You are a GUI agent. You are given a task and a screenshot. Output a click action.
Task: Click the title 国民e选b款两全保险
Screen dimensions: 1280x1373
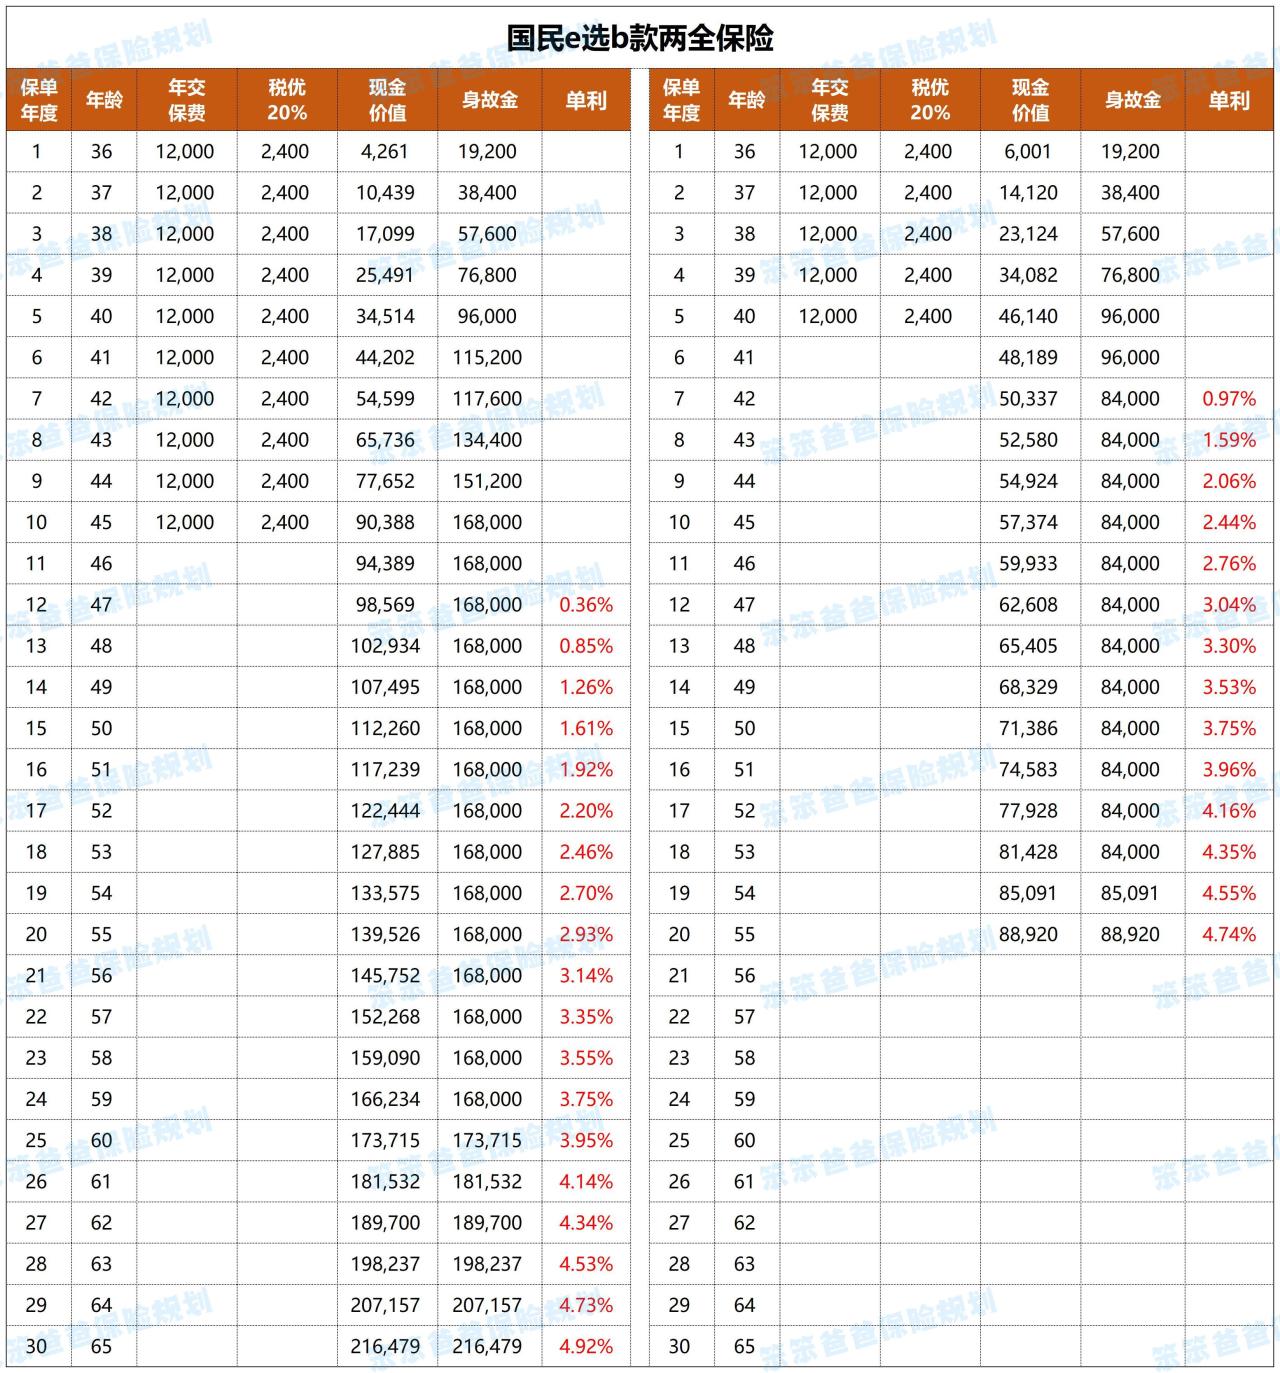point(640,38)
